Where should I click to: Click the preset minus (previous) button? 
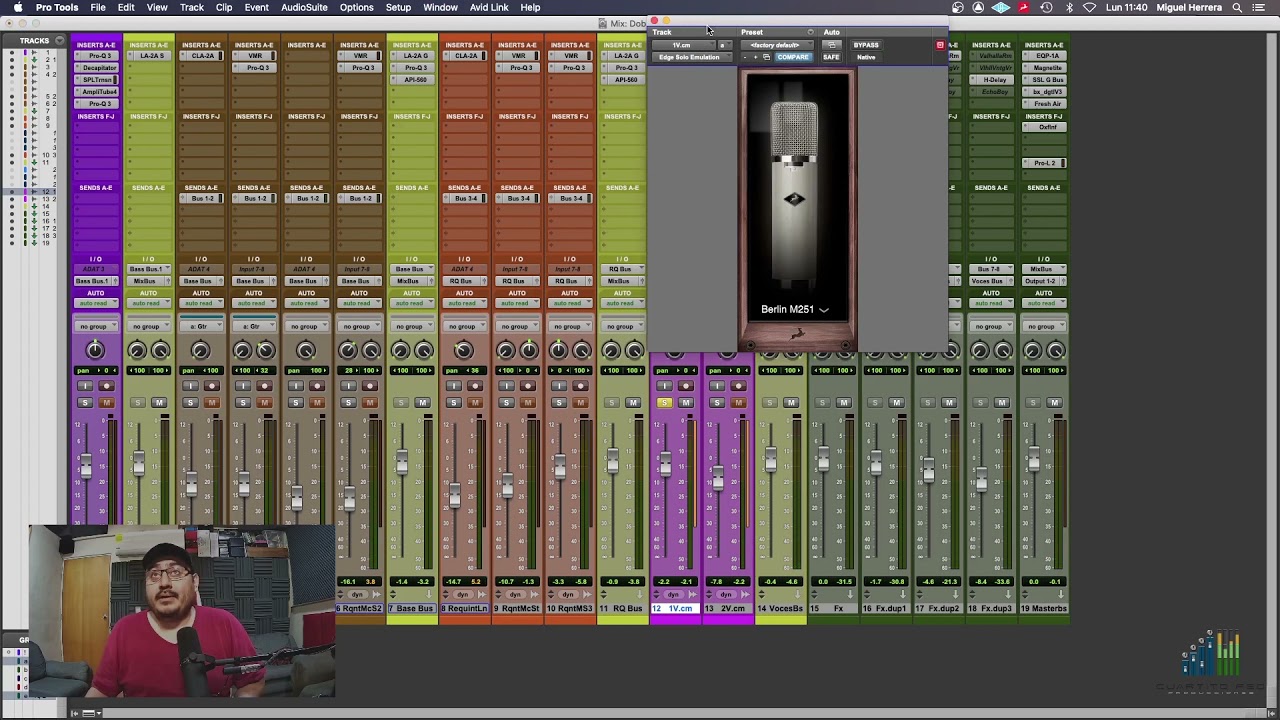pyautogui.click(x=745, y=57)
